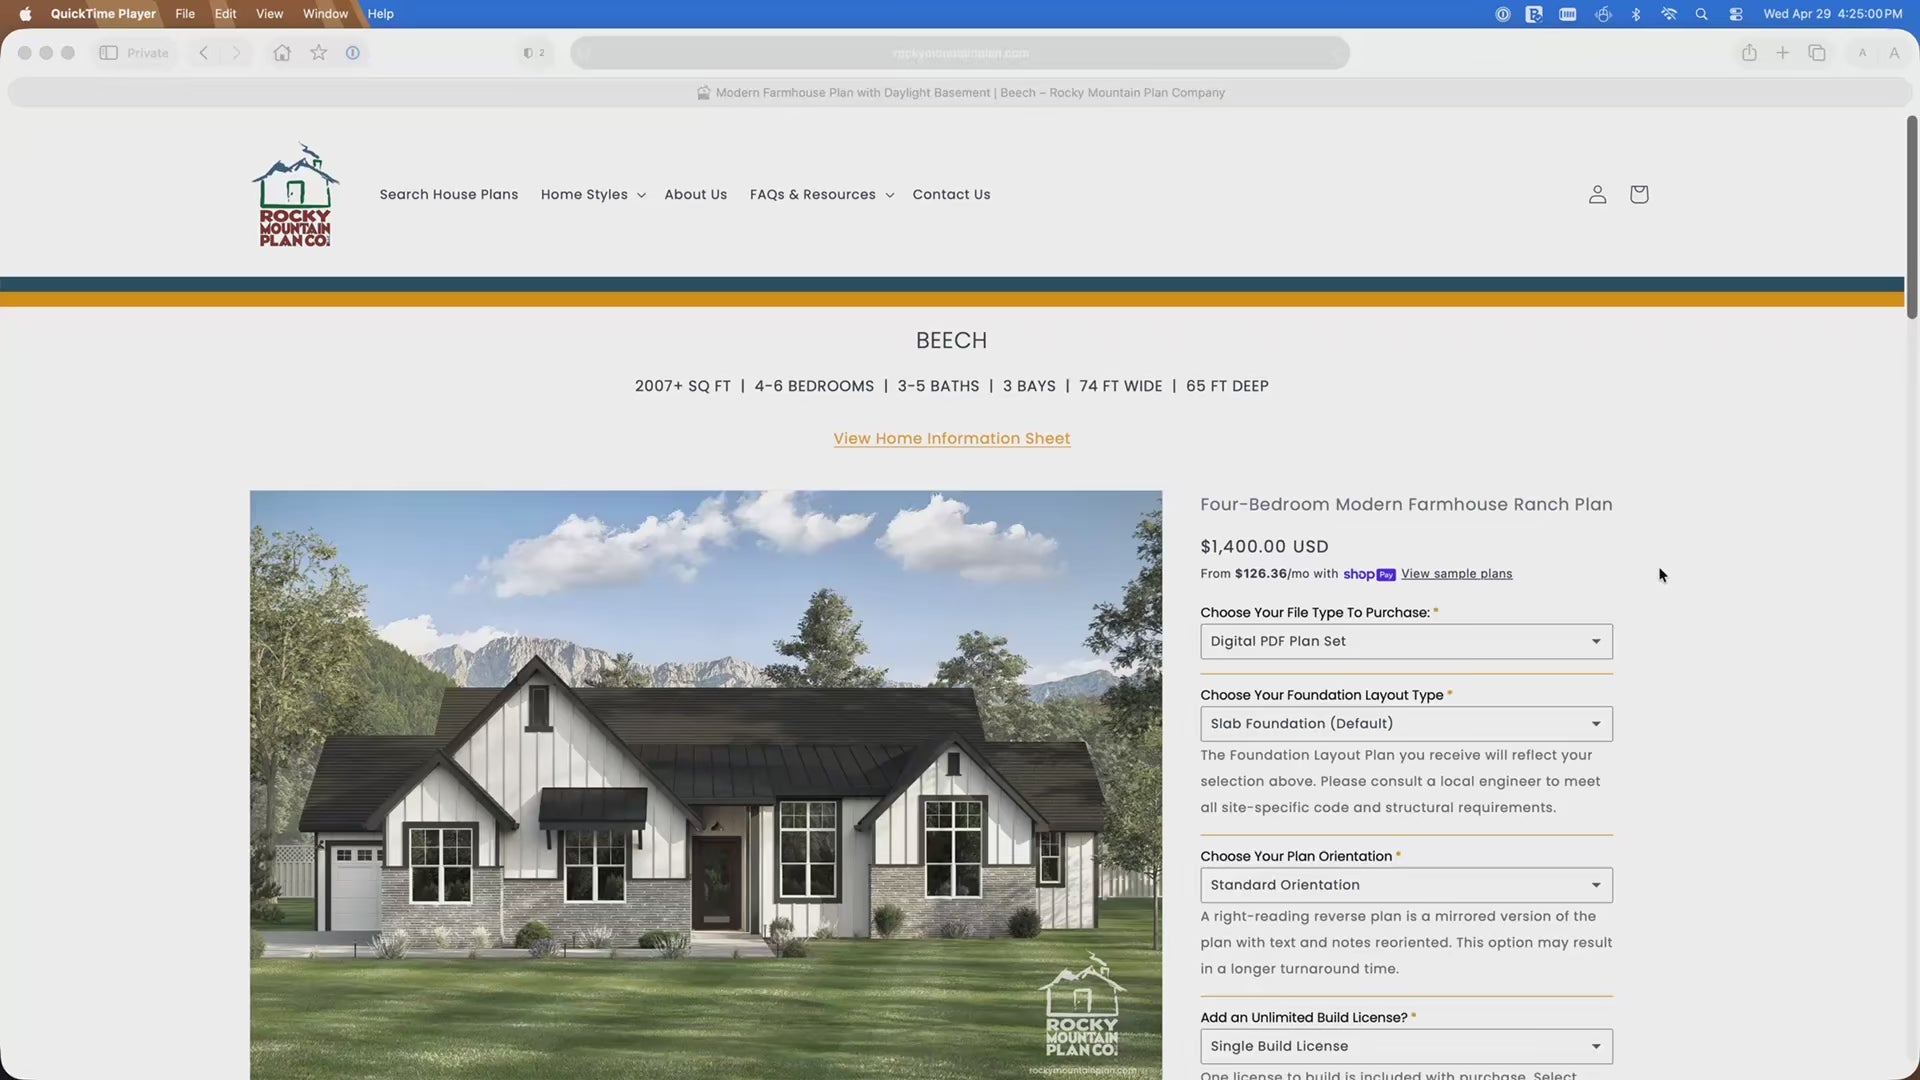Go back to the previous page
Viewport: 1920px width, 1080px height.
203,53
